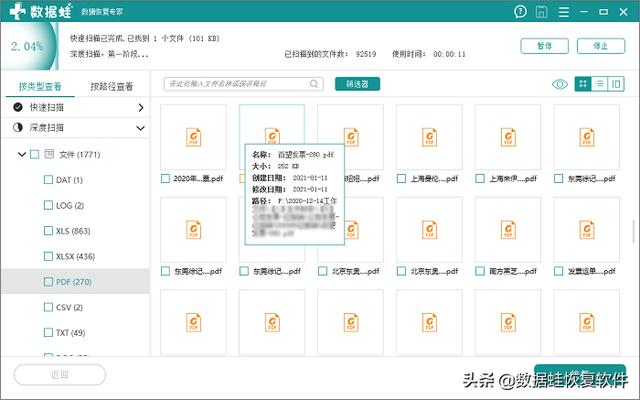Tick the CSV (2) checkbox
The width and height of the screenshot is (640, 400).
(x=48, y=307)
